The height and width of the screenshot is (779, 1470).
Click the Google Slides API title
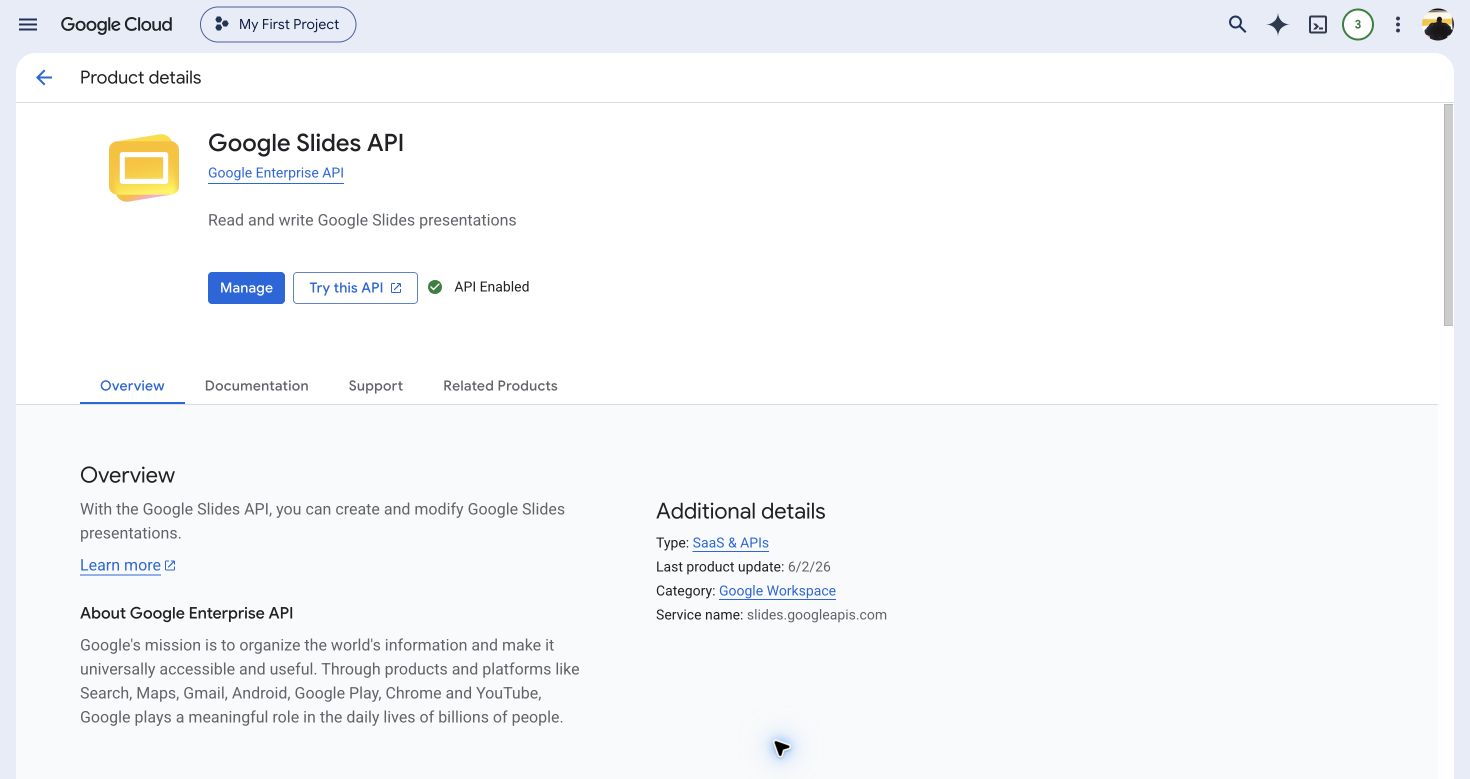click(x=306, y=143)
